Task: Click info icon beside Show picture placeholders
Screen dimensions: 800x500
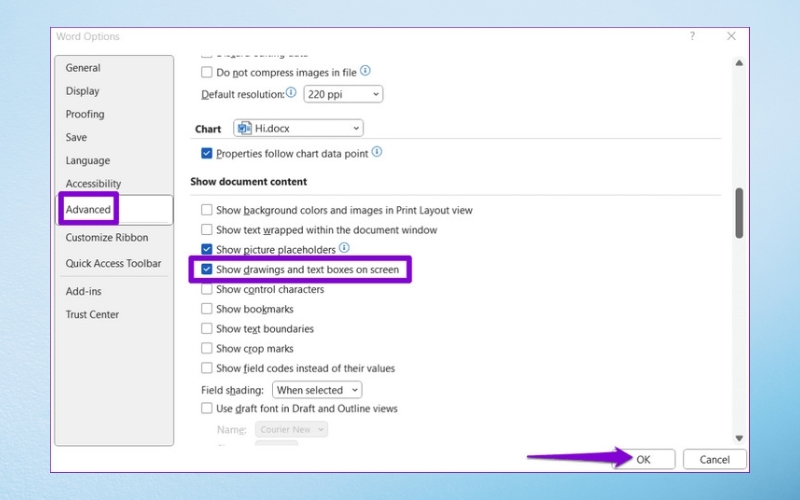Action: [344, 247]
